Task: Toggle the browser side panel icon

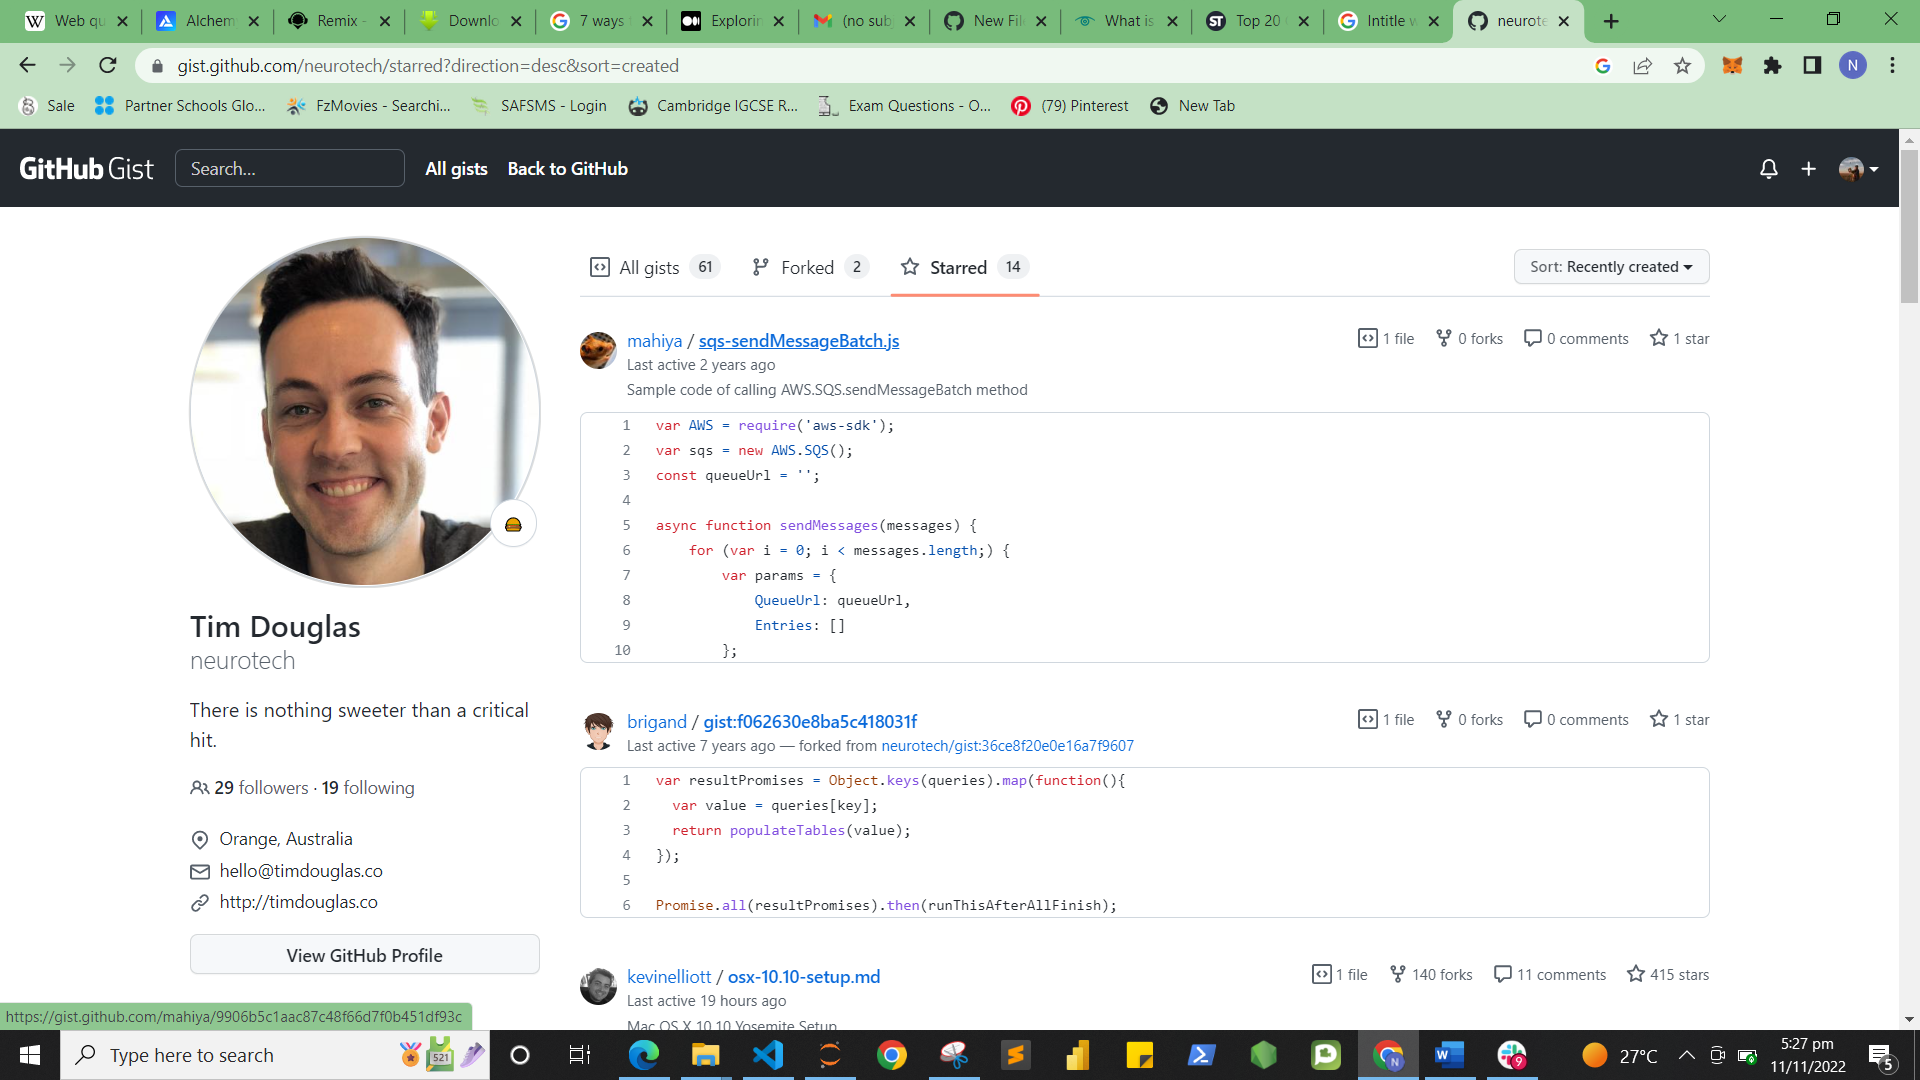Action: click(x=1812, y=66)
